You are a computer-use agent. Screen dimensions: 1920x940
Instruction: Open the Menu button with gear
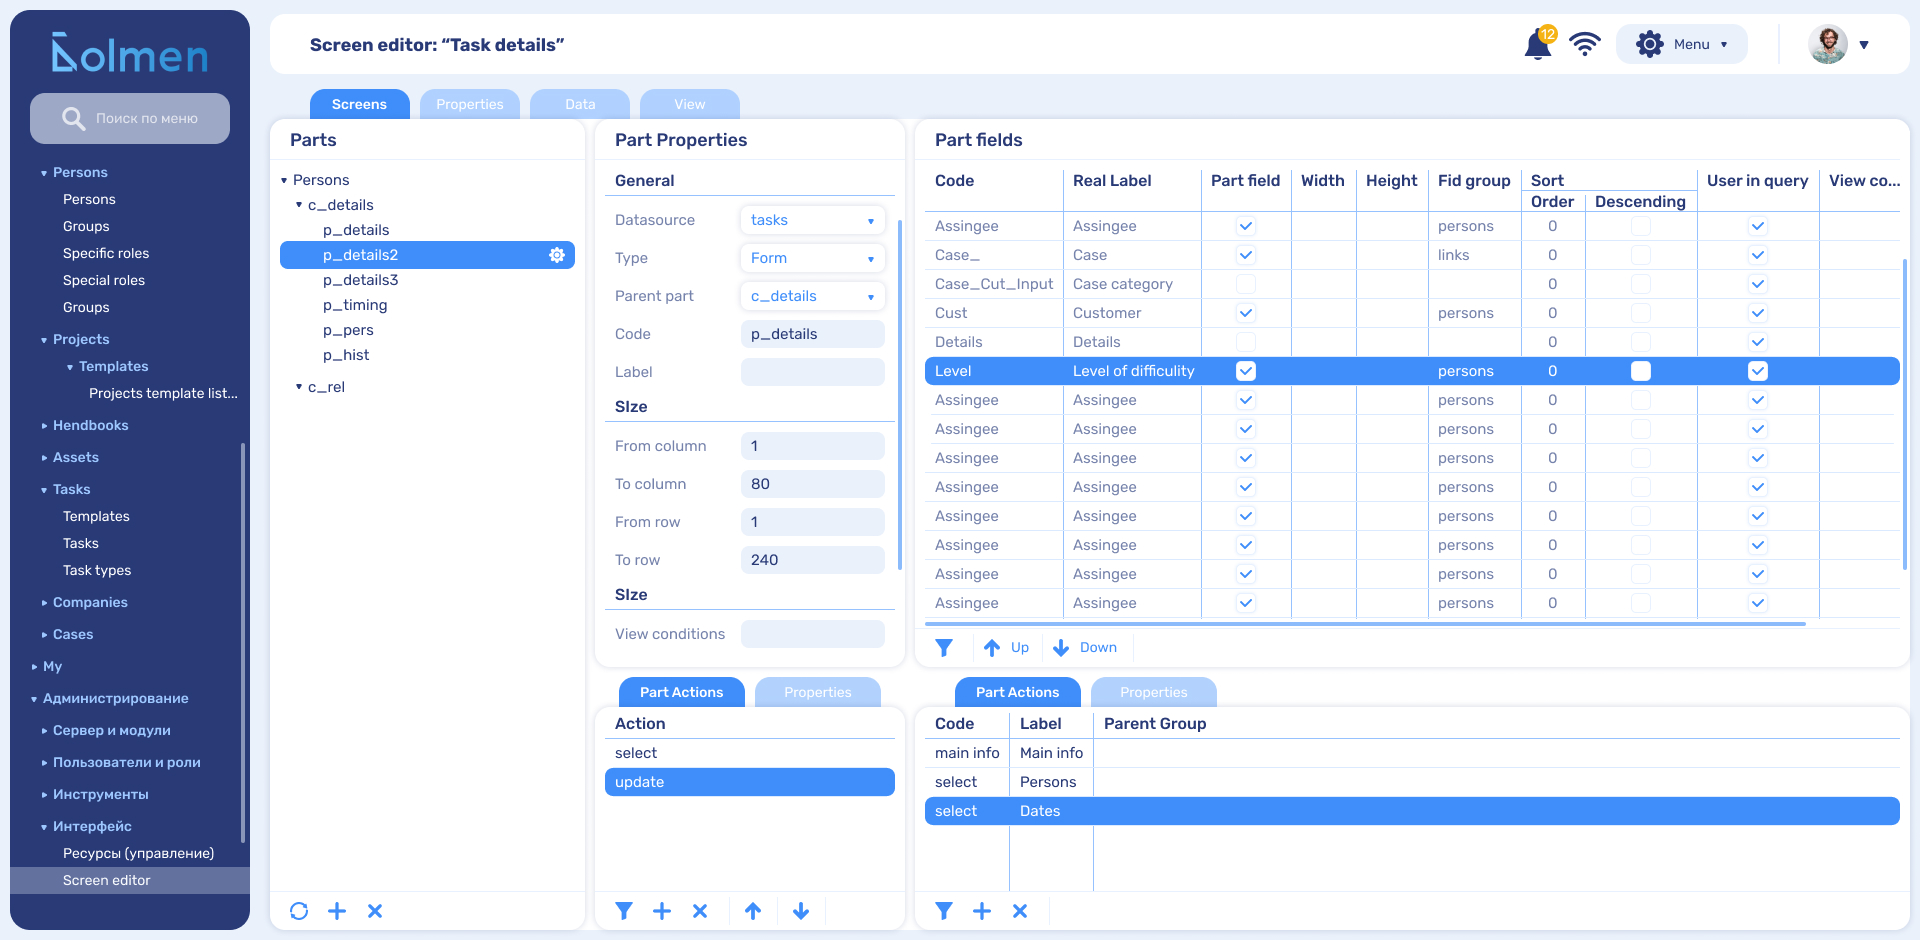pyautogui.click(x=1682, y=45)
